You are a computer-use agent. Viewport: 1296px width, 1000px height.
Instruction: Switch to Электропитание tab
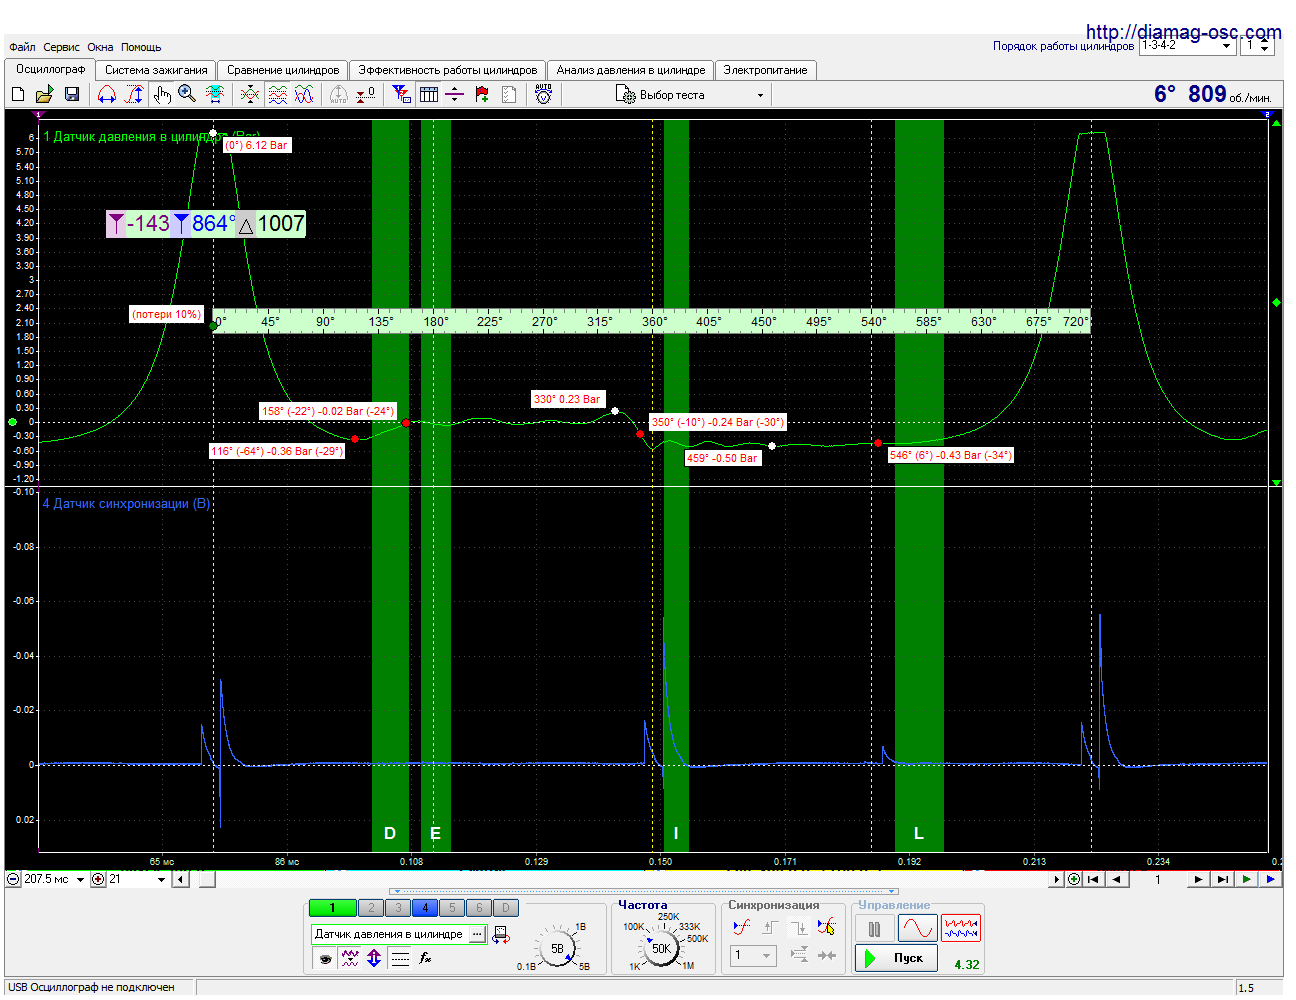click(765, 70)
